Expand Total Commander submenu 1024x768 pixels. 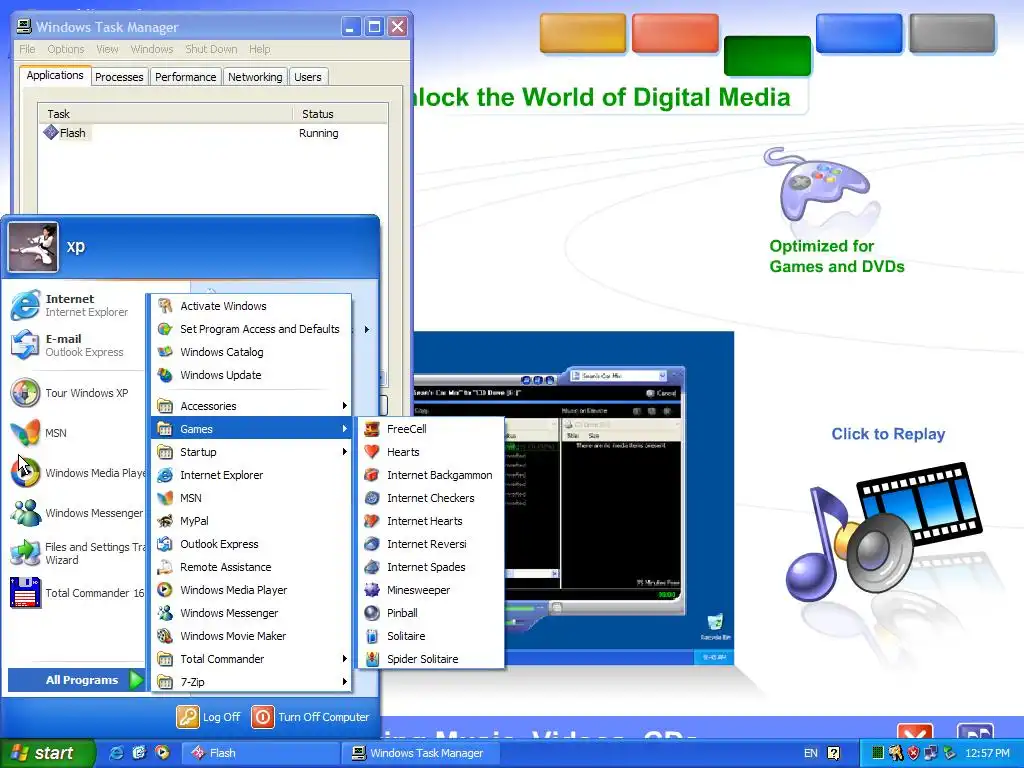(251, 659)
